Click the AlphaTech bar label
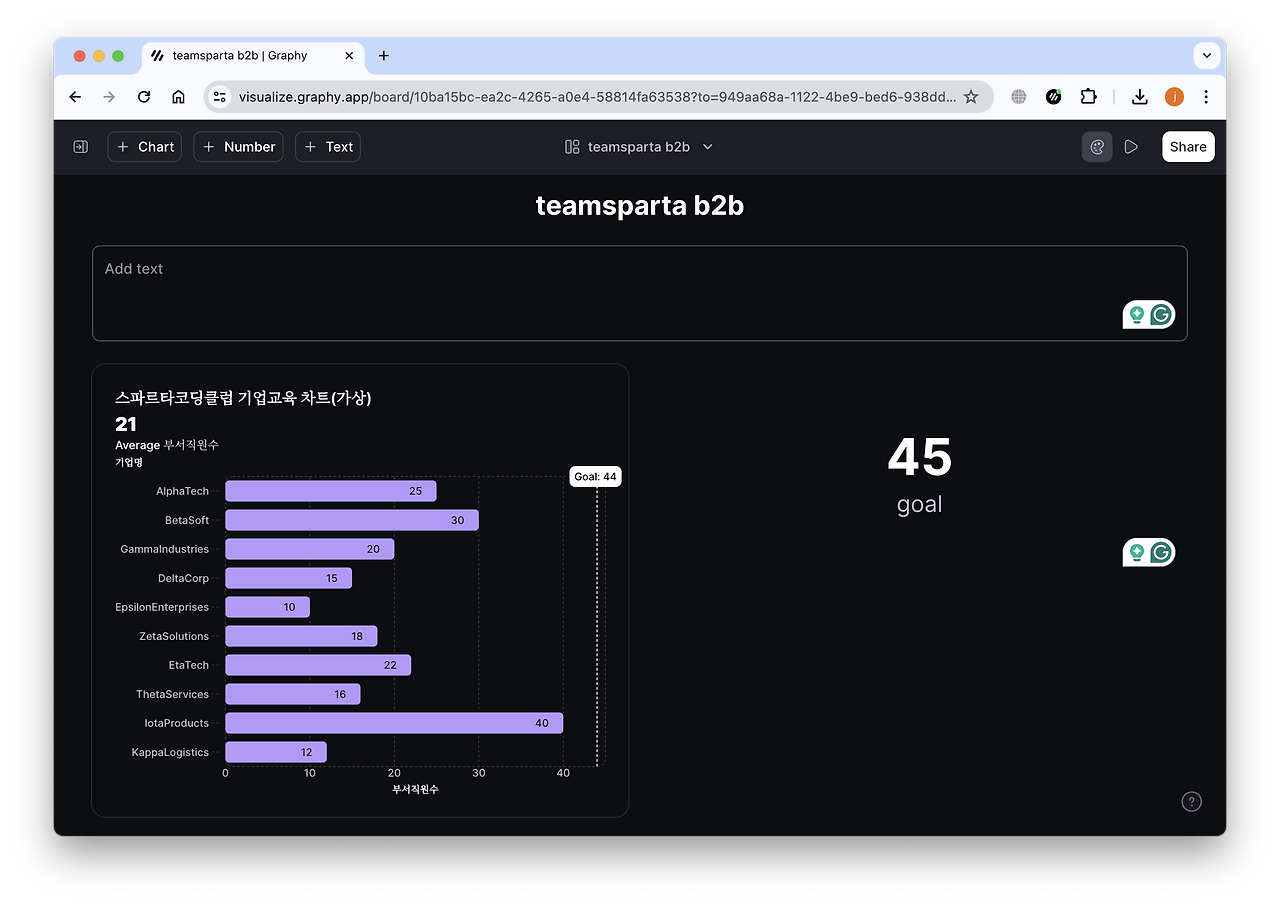Screen dimensions: 1280x907 [183, 491]
